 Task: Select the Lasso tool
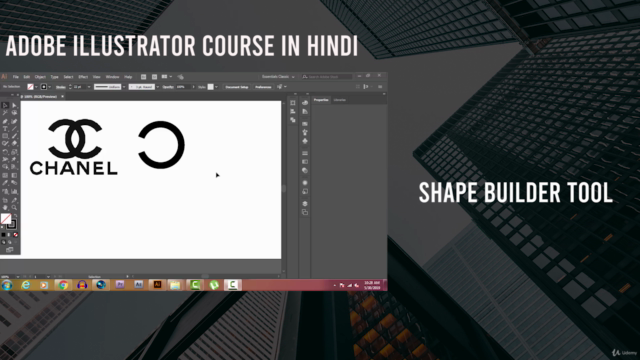[14, 113]
